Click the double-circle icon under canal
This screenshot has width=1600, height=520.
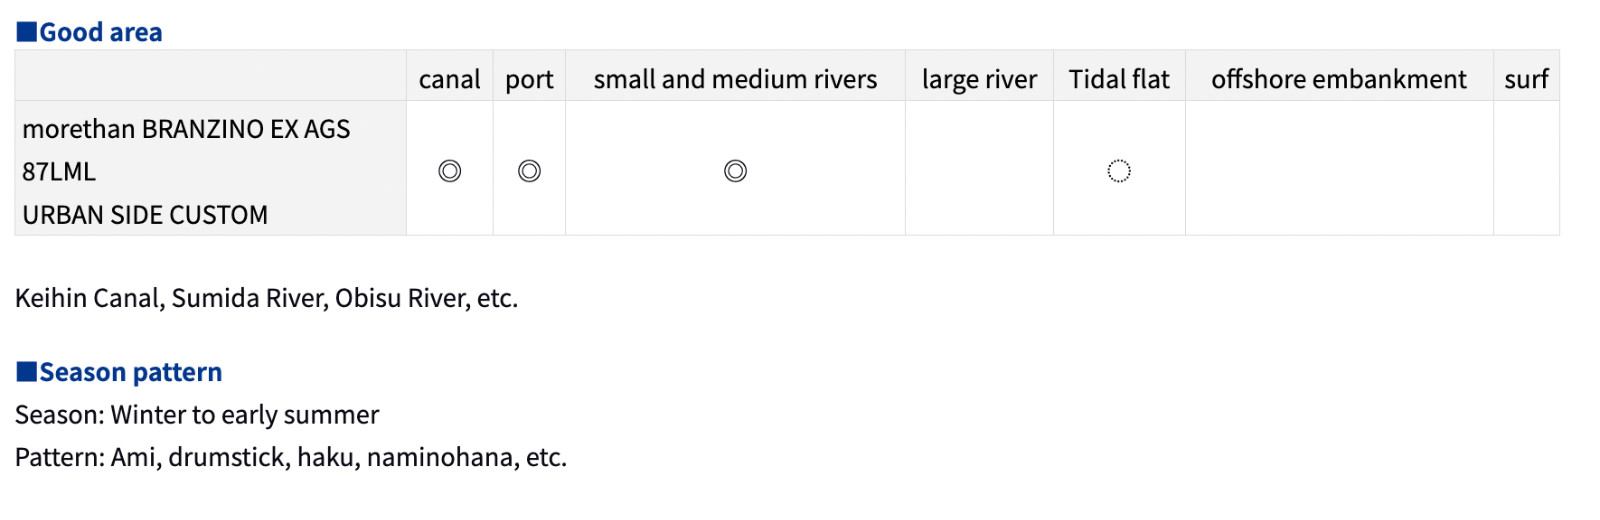450,171
